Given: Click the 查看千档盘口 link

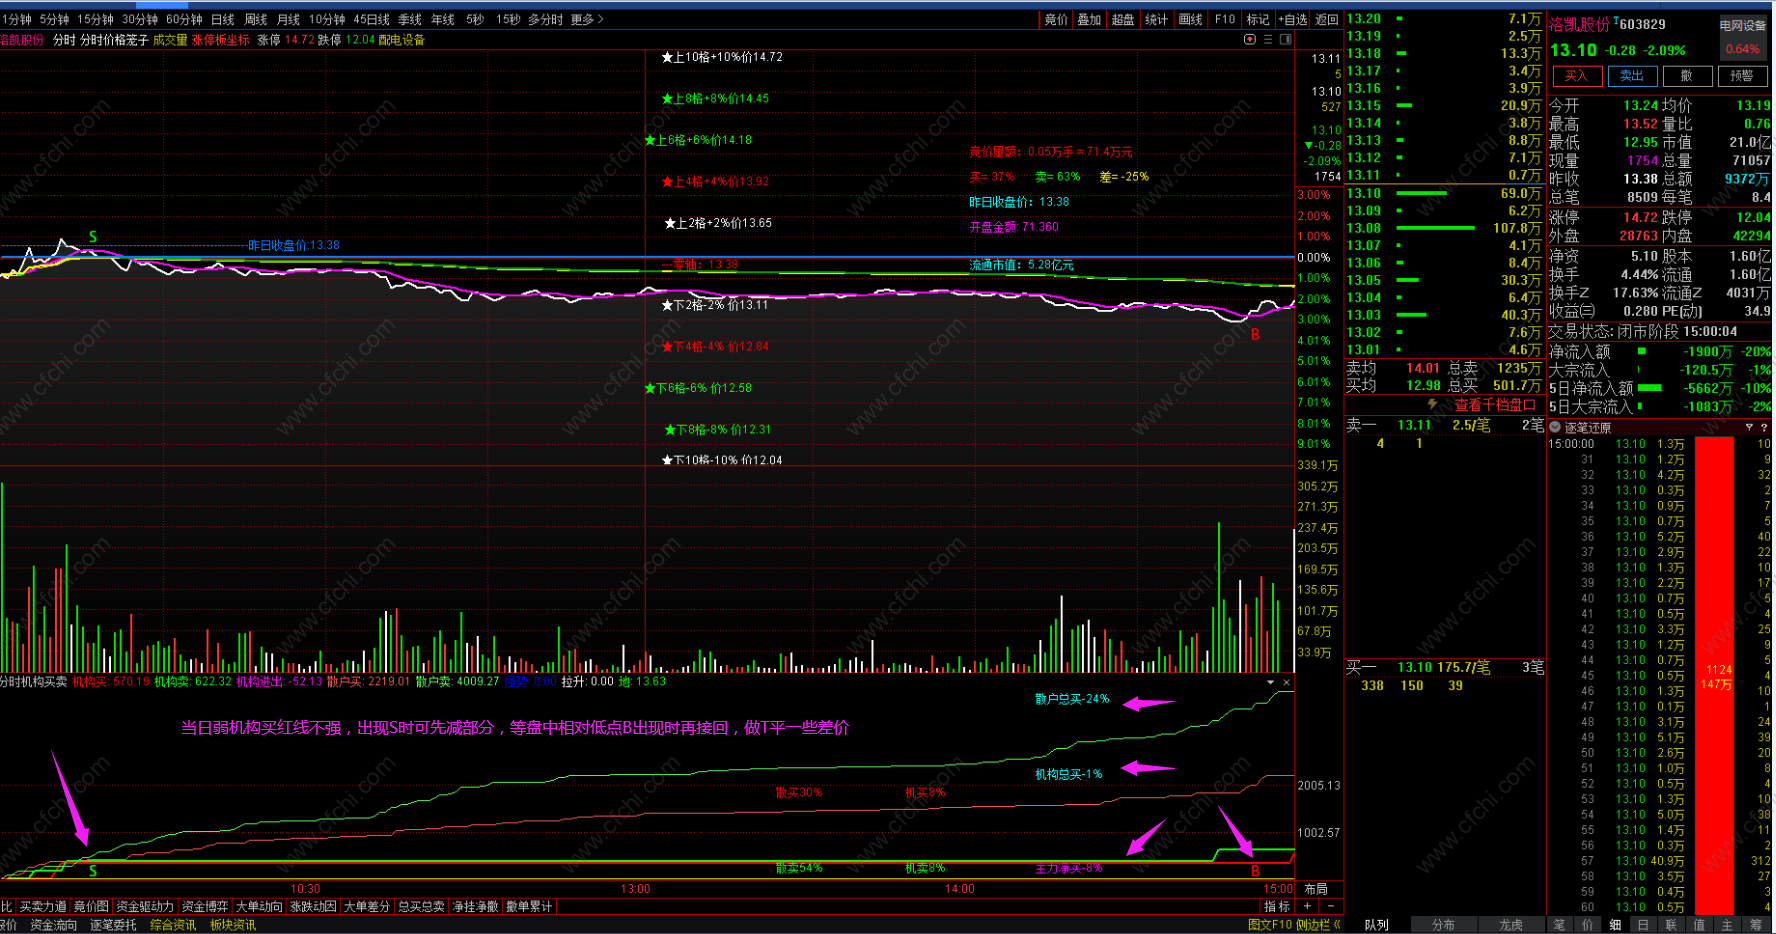Looking at the screenshot, I should [1494, 405].
